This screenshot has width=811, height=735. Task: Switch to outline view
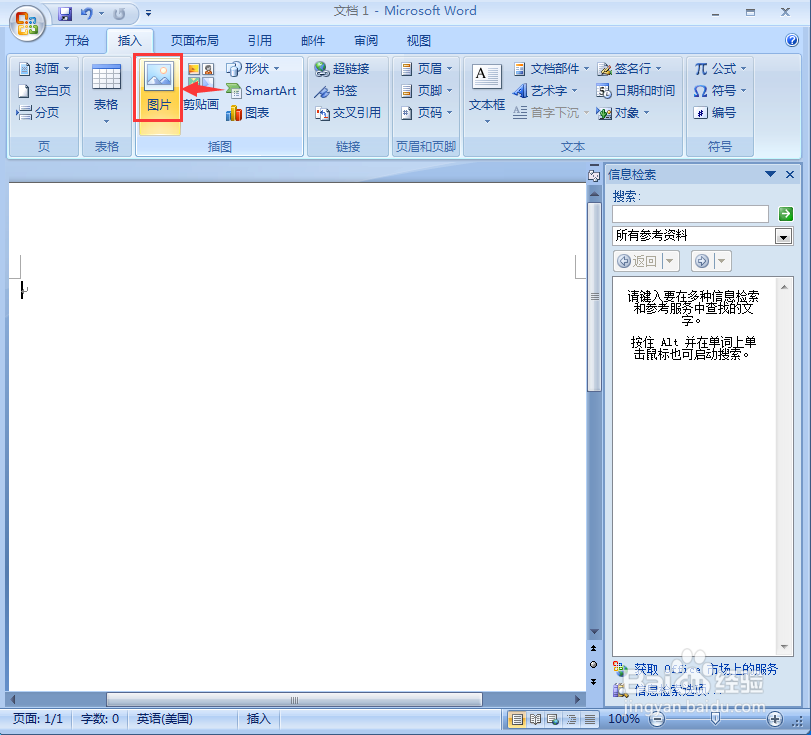tap(572, 719)
